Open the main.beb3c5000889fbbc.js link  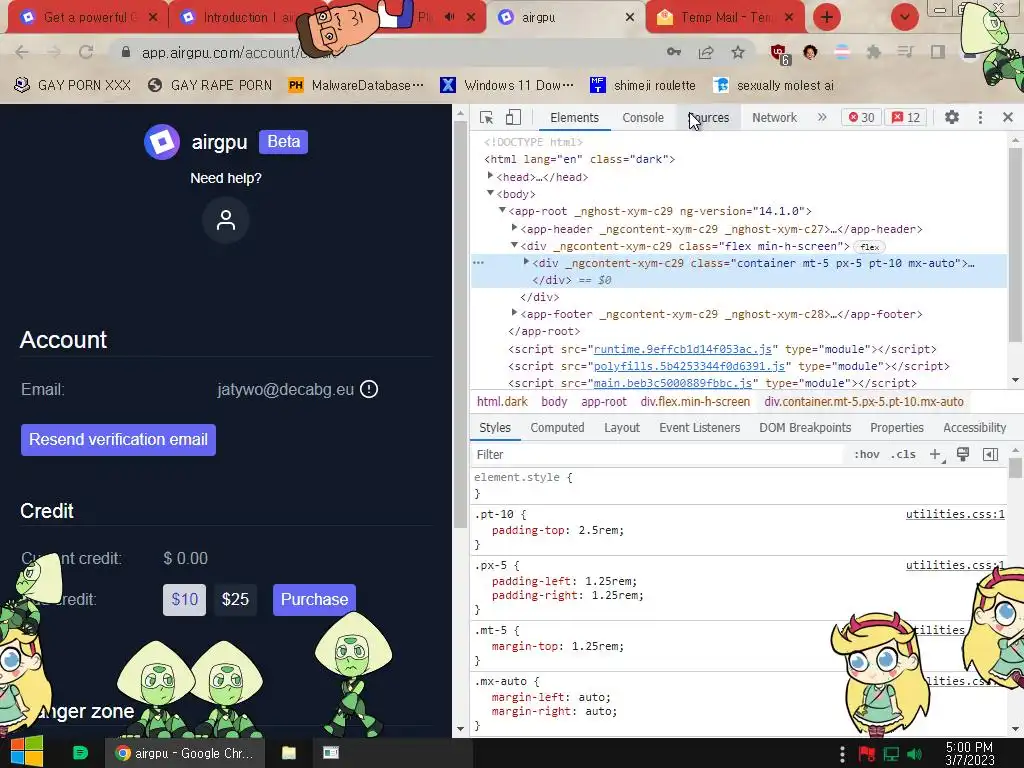(x=673, y=383)
